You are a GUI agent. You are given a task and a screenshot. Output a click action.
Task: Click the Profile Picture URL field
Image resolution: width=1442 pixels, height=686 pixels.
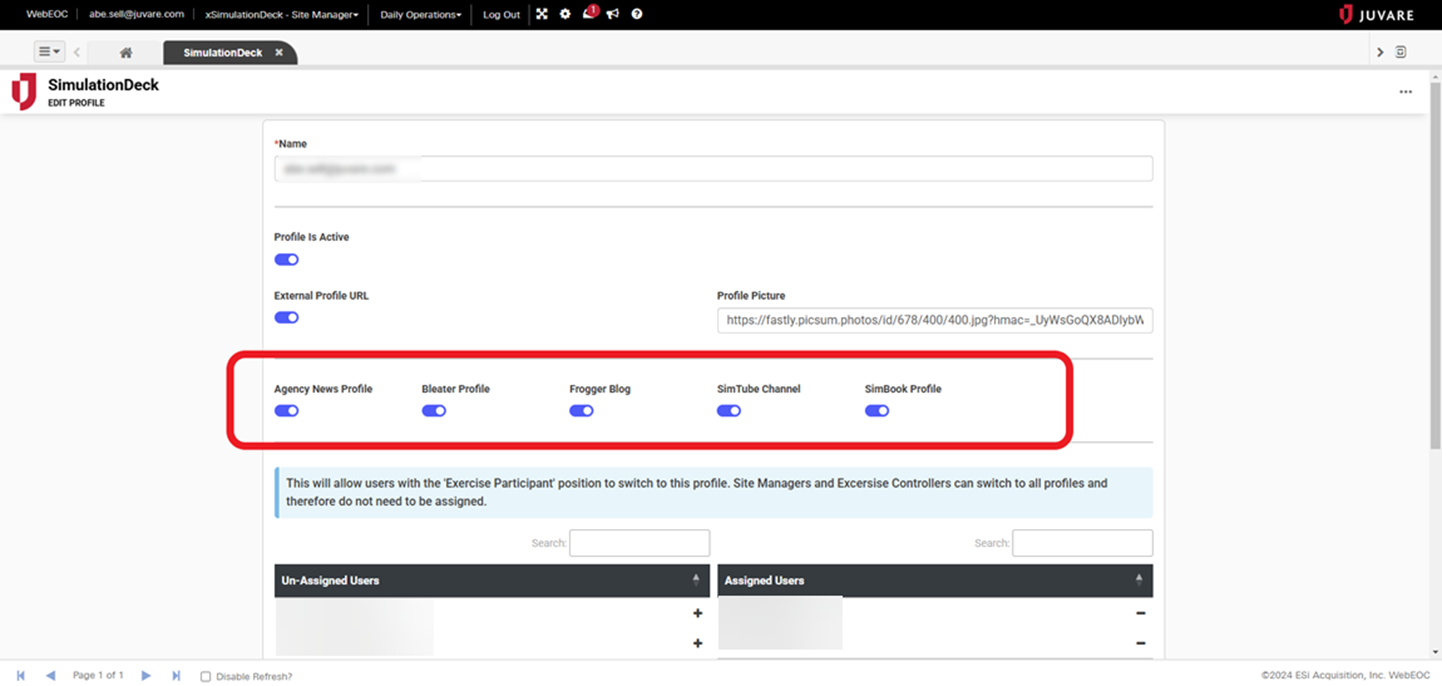pyautogui.click(x=934, y=320)
